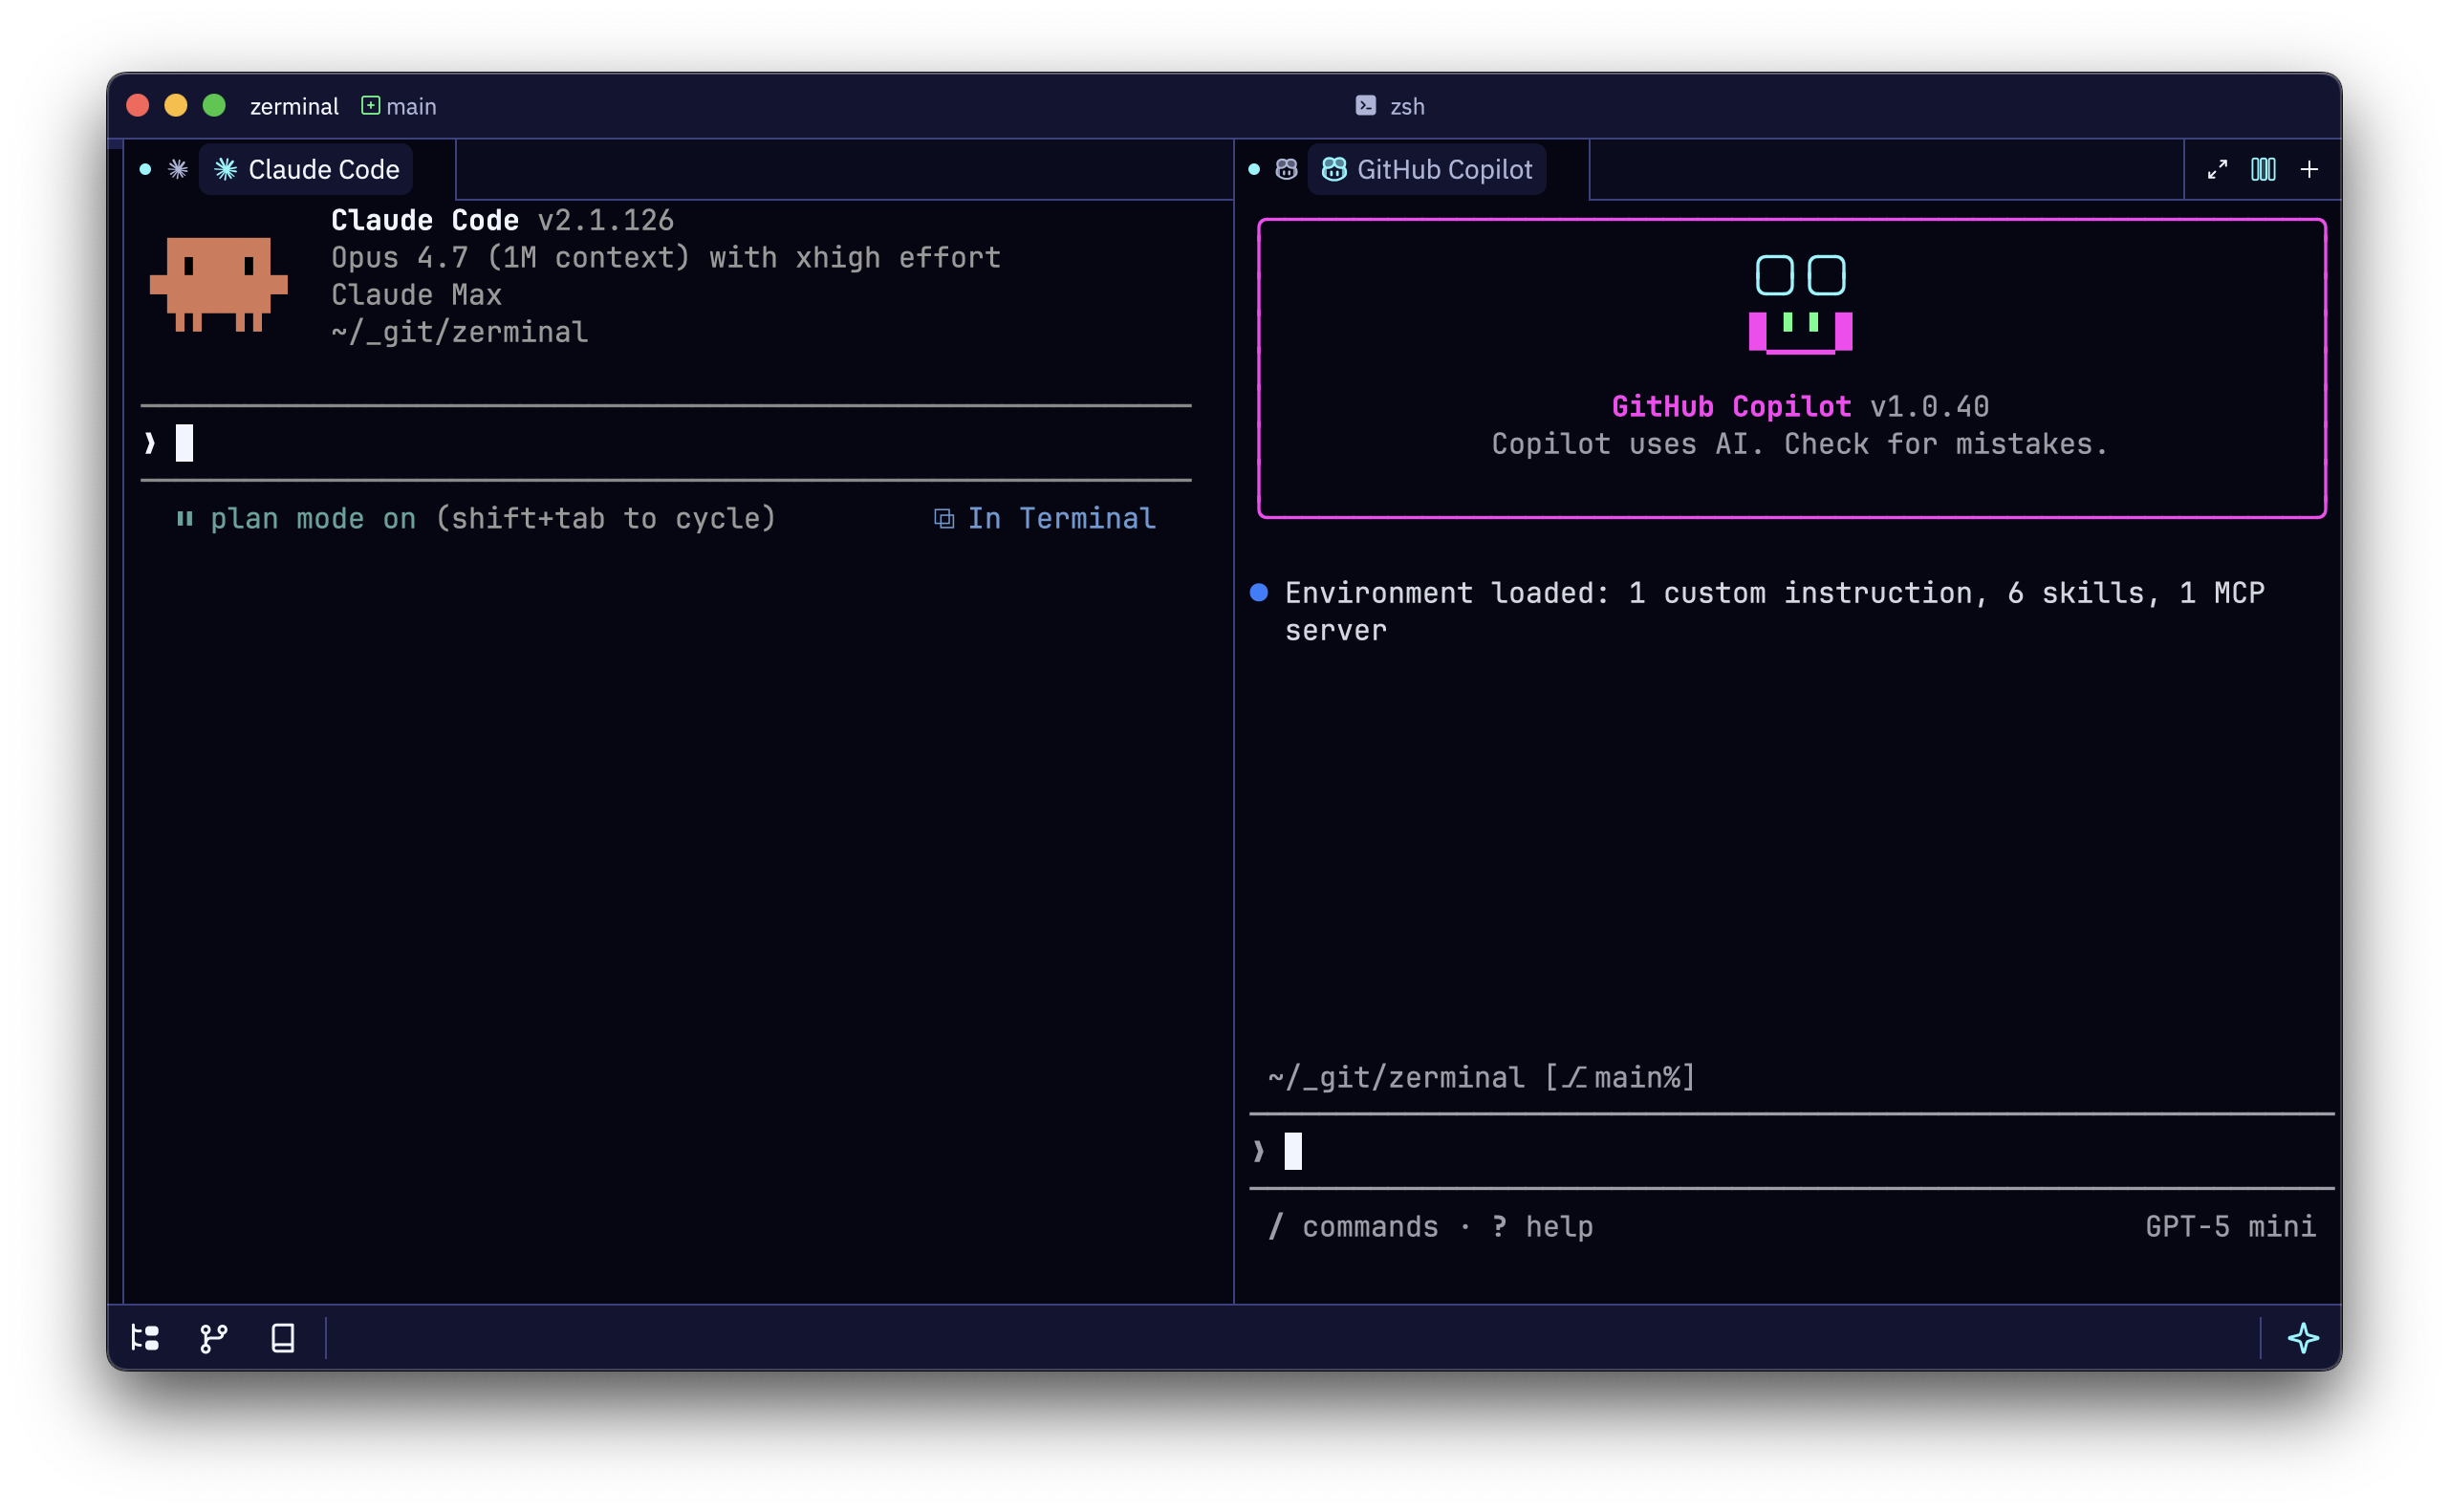The width and height of the screenshot is (2449, 1512).
Task: Zoom the window with green button
Action: pyautogui.click(x=214, y=106)
